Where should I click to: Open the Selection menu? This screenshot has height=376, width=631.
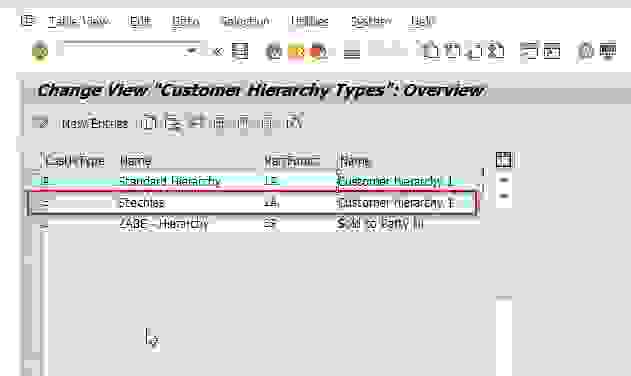point(245,21)
